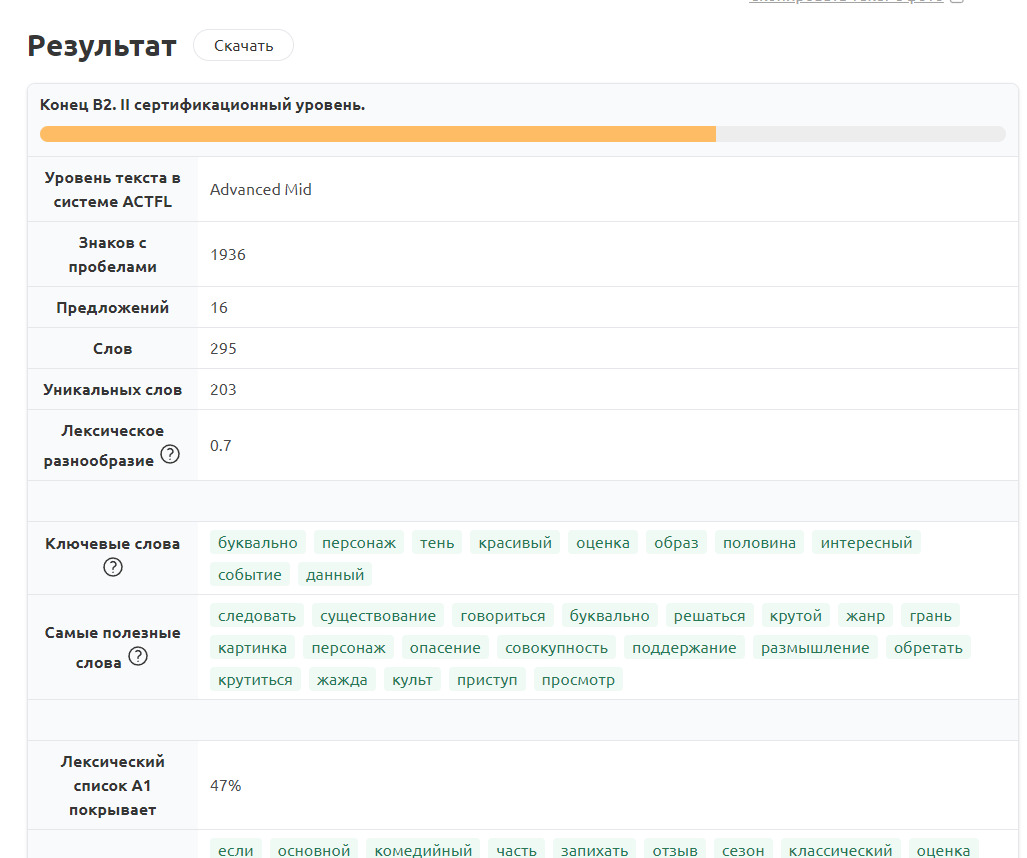Click the keyword tag красивый
This screenshot has height=858, width=1027.
pyautogui.click(x=515, y=543)
